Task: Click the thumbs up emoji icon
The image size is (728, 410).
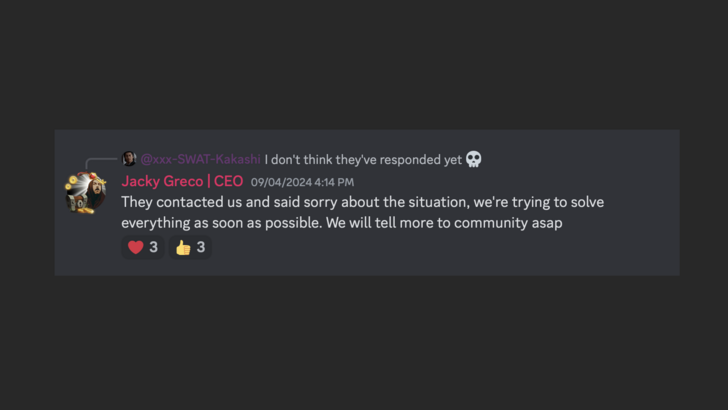Action: pyautogui.click(x=183, y=247)
